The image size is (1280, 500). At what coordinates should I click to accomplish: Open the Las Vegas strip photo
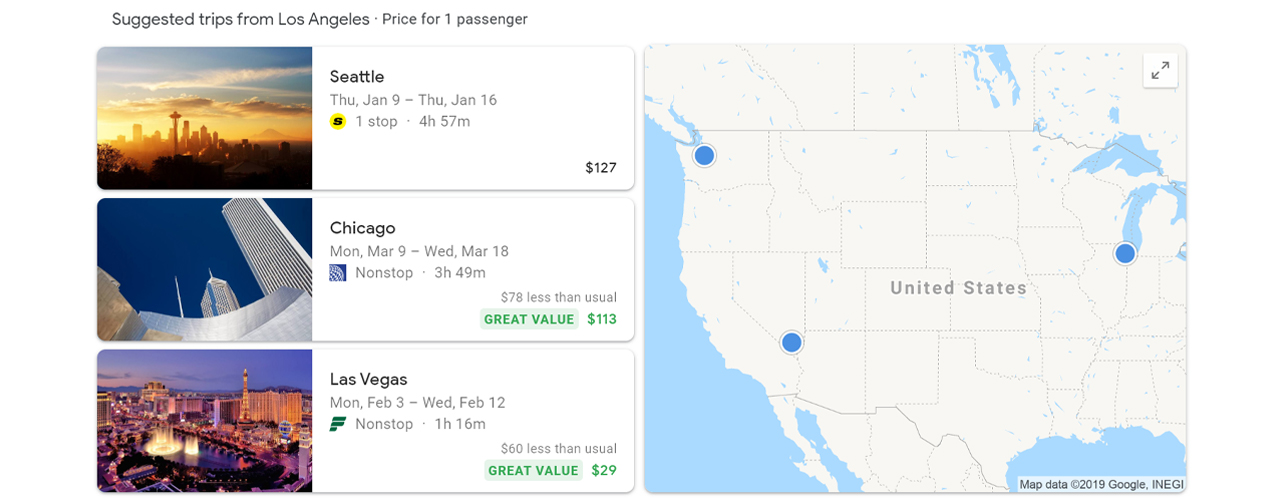coord(205,420)
